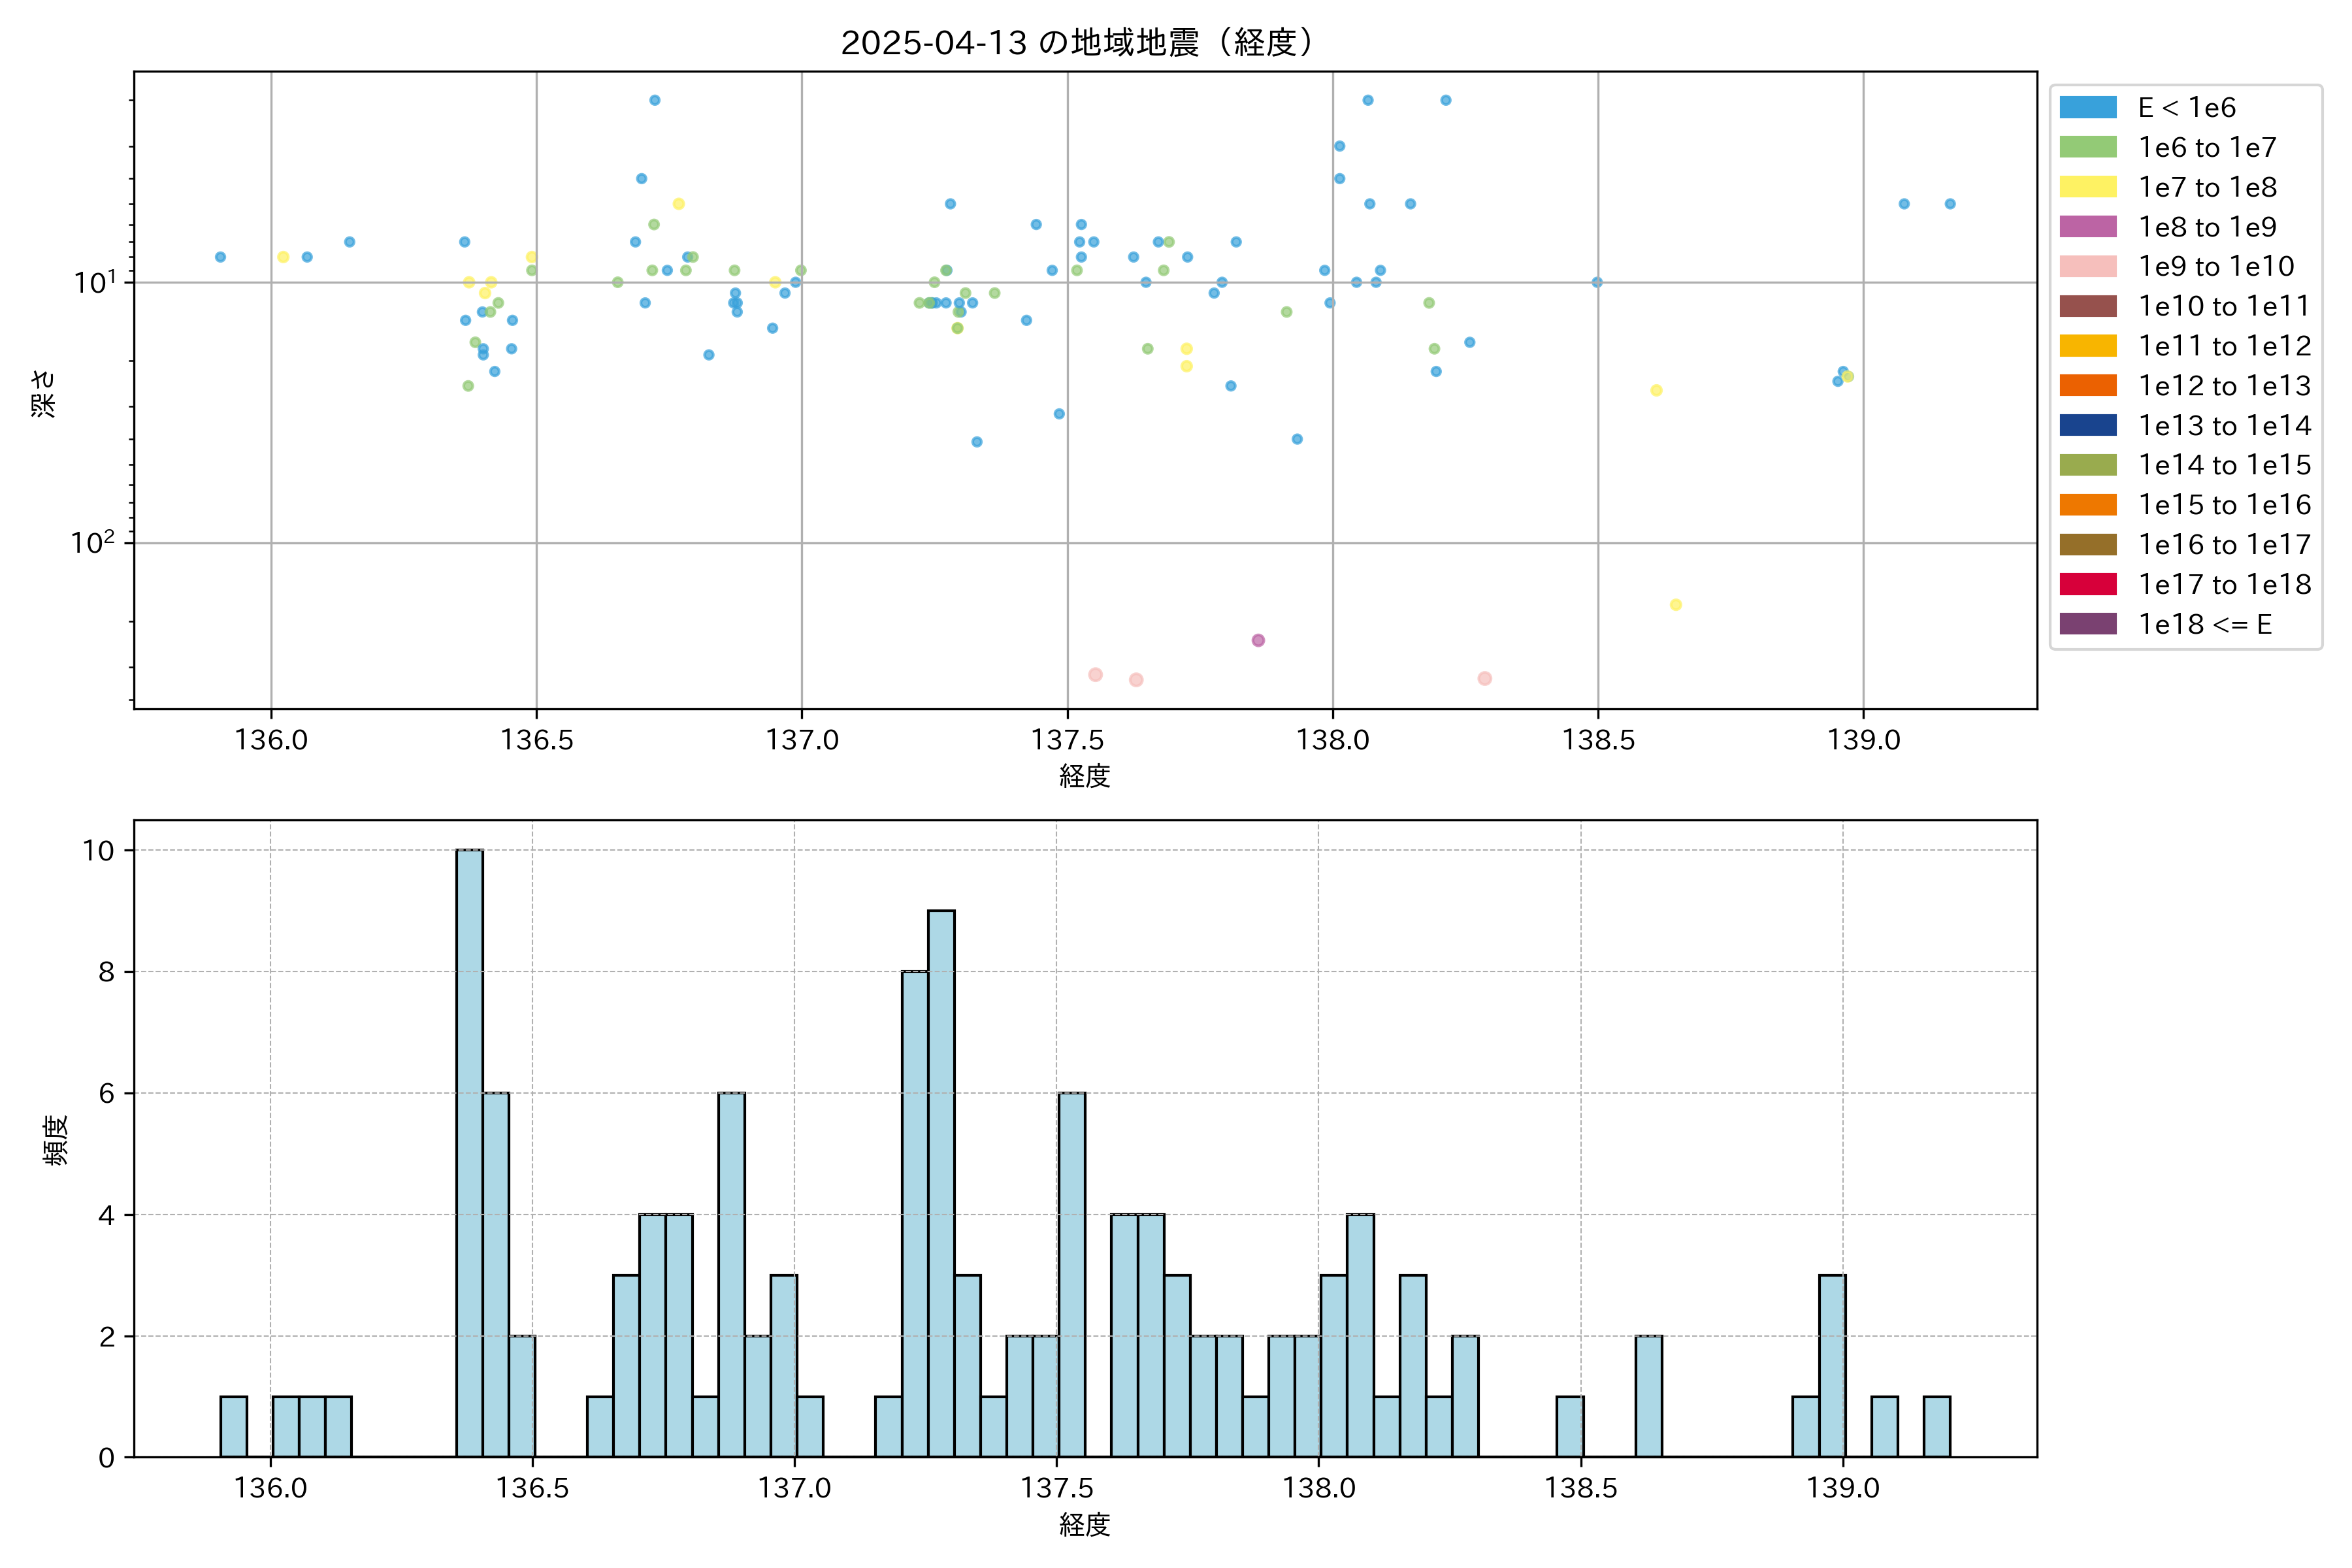Screen dimensions: 2352x1568
Task: Click the pink 1e9 to 1e10 swatch
Action: [2087, 266]
